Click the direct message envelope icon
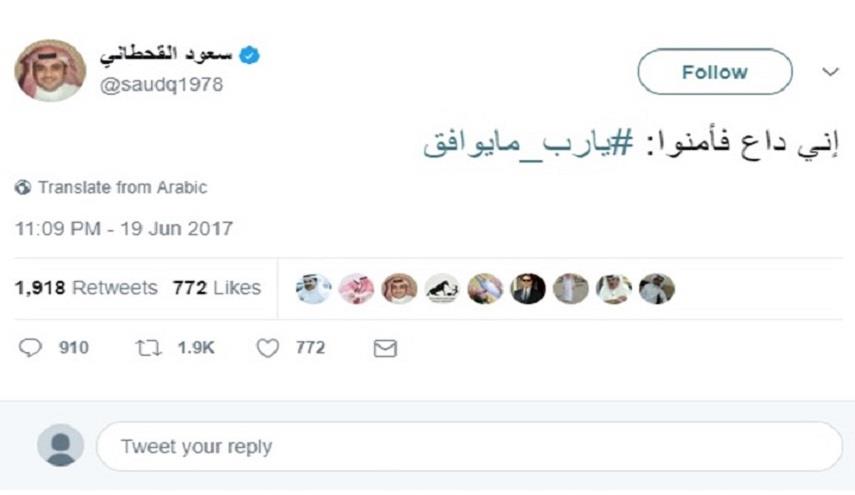This screenshot has height=495, width=855. tap(385, 348)
